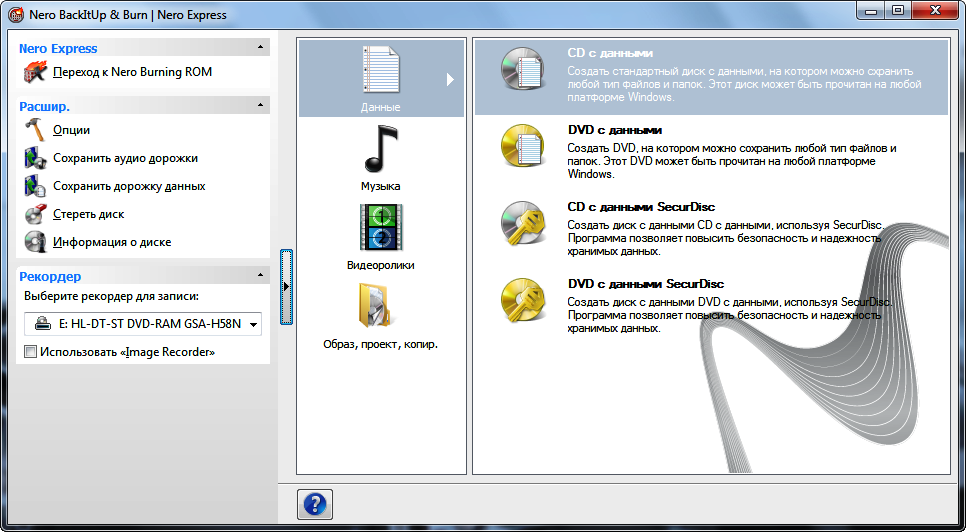This screenshot has width=966, height=532.
Task: Click the Save audio tracks icon
Action: click(x=35, y=158)
